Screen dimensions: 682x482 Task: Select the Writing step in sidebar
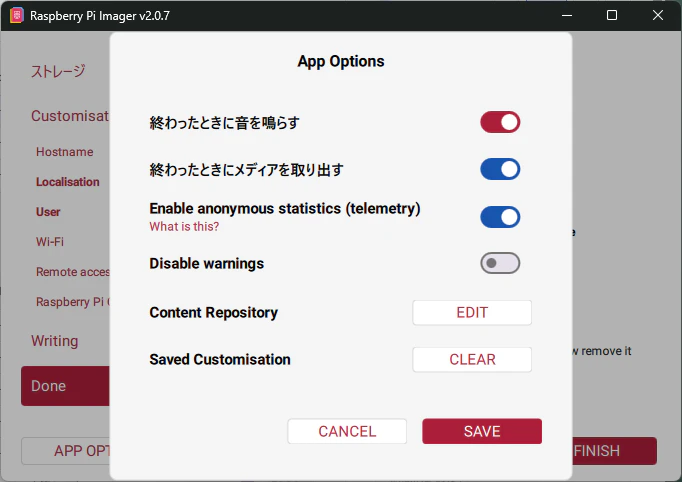(x=54, y=341)
